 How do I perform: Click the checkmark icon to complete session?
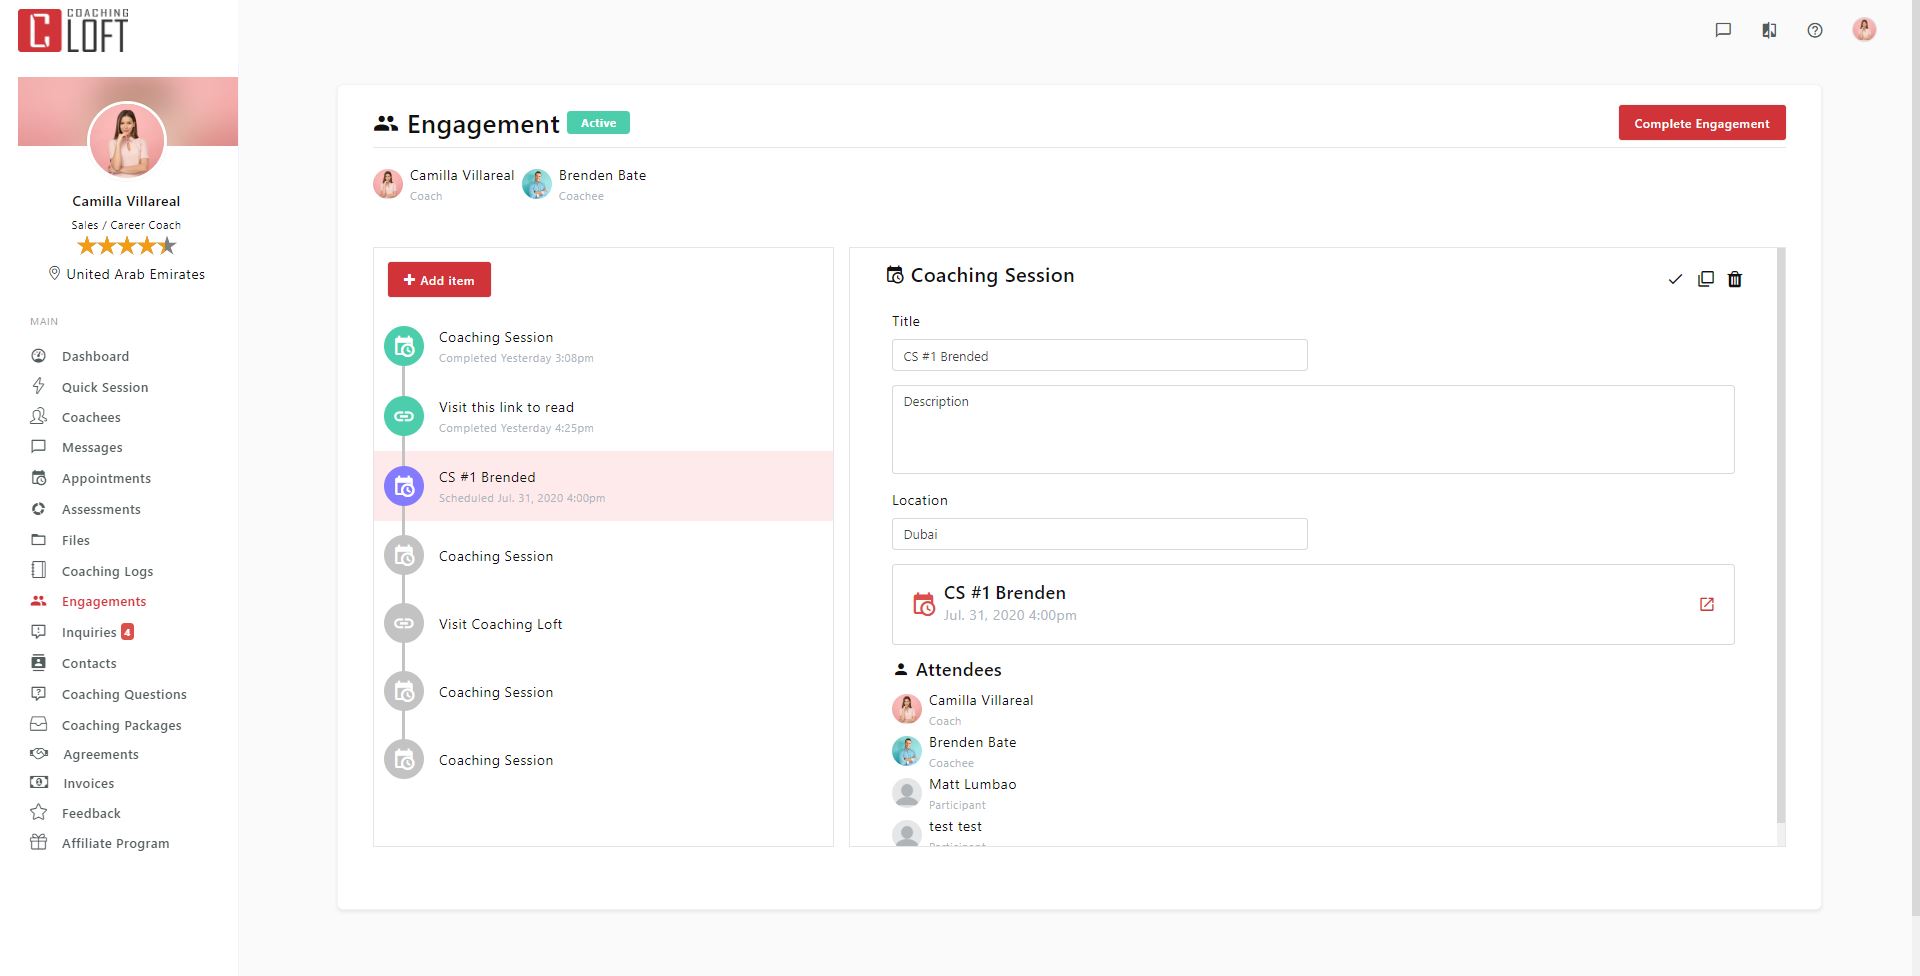(x=1675, y=280)
